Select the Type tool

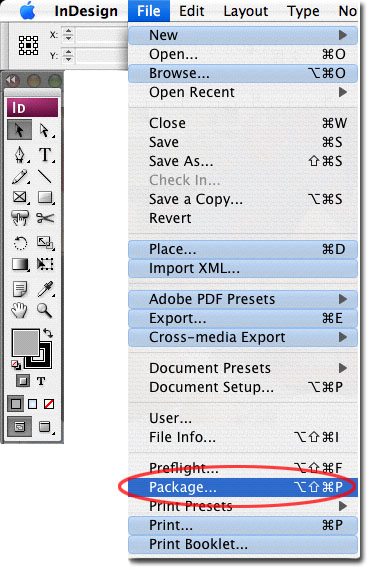(x=45, y=155)
